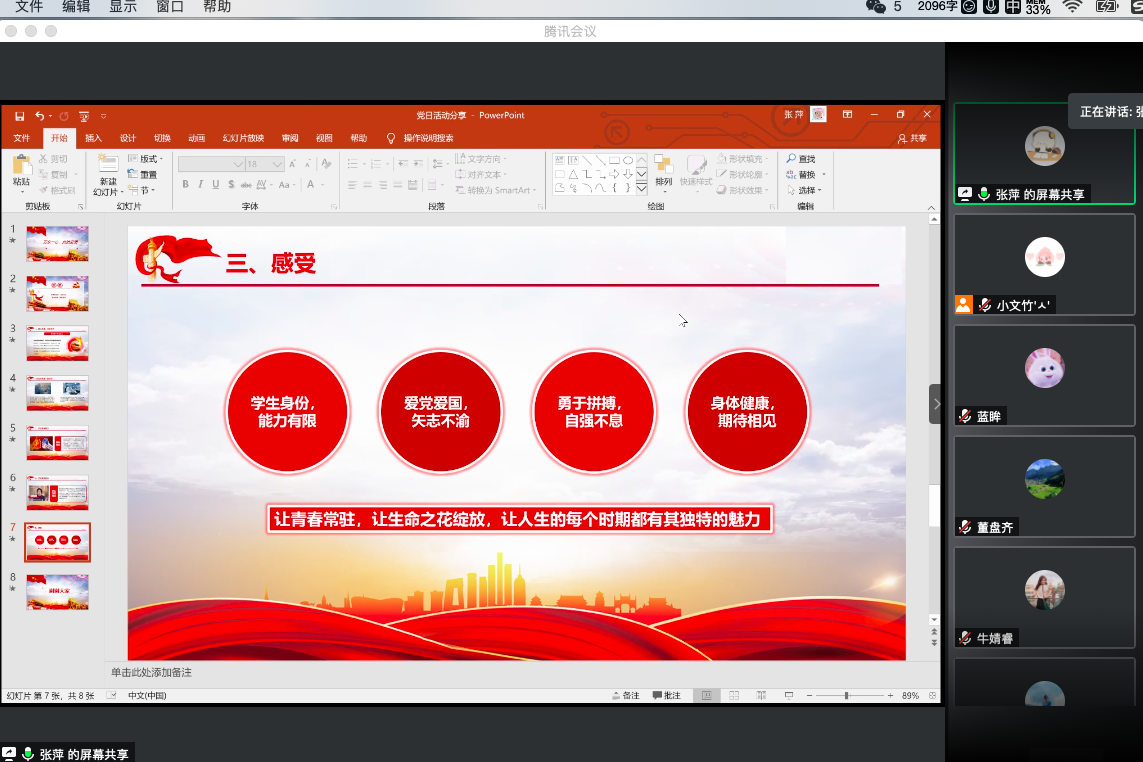The width and height of the screenshot is (1143, 762).
Task: Open the slide Layout dropdown
Action: coord(145,159)
